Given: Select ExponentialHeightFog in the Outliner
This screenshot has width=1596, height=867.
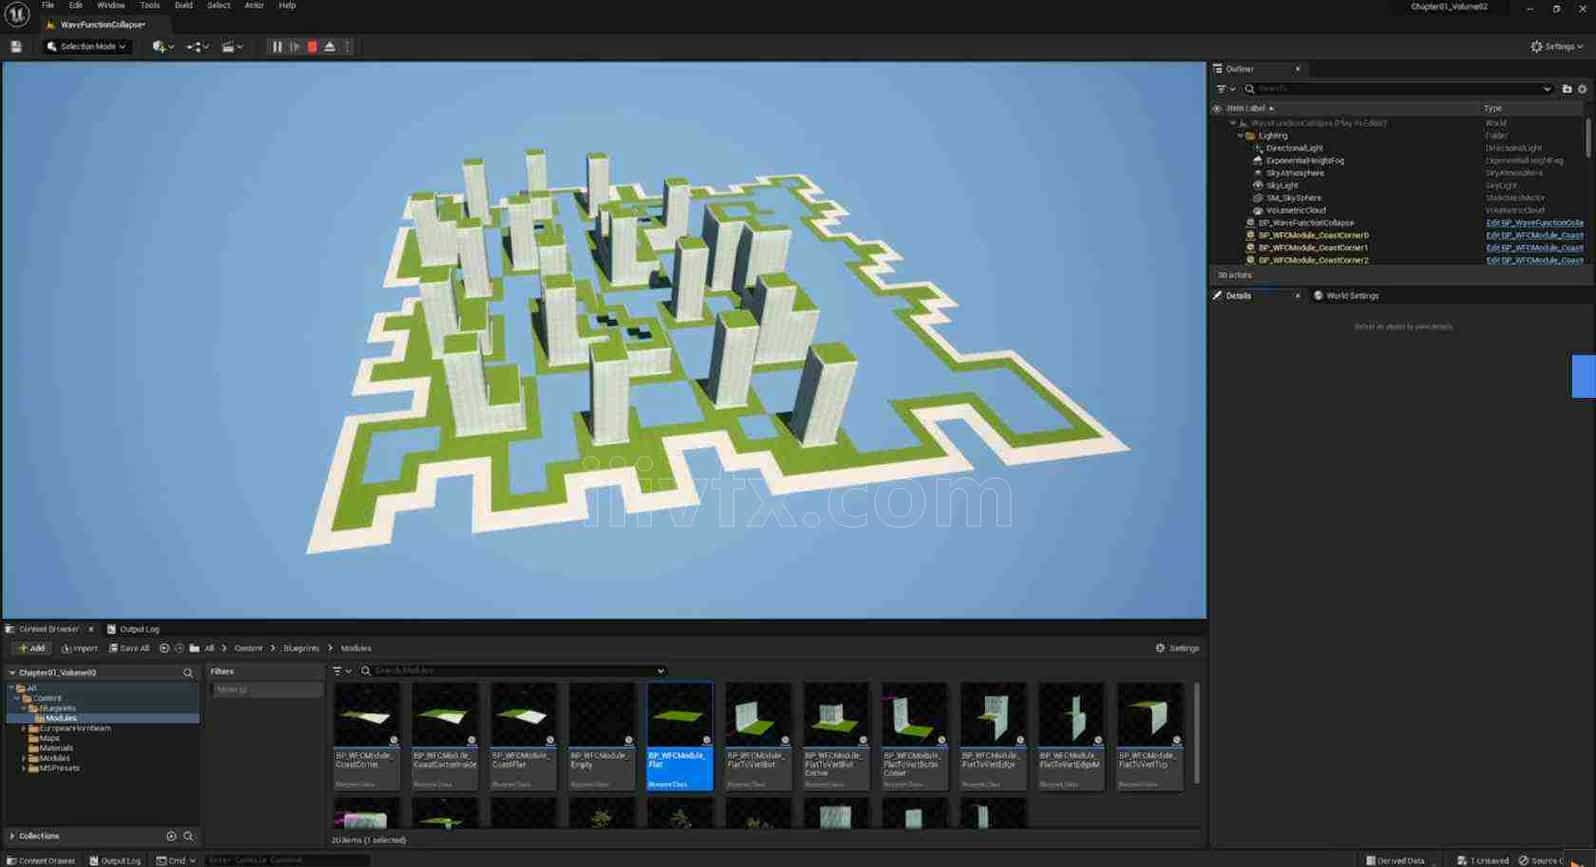Looking at the screenshot, I should pyautogui.click(x=1304, y=161).
